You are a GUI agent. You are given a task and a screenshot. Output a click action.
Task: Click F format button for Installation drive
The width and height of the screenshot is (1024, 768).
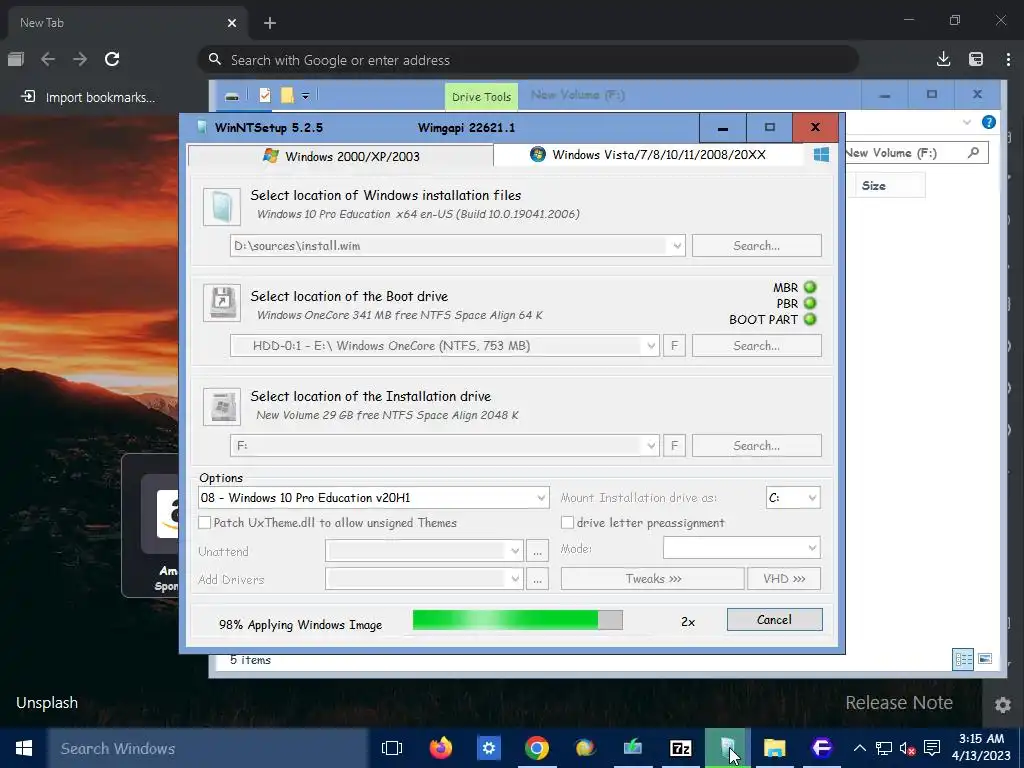[x=674, y=445]
